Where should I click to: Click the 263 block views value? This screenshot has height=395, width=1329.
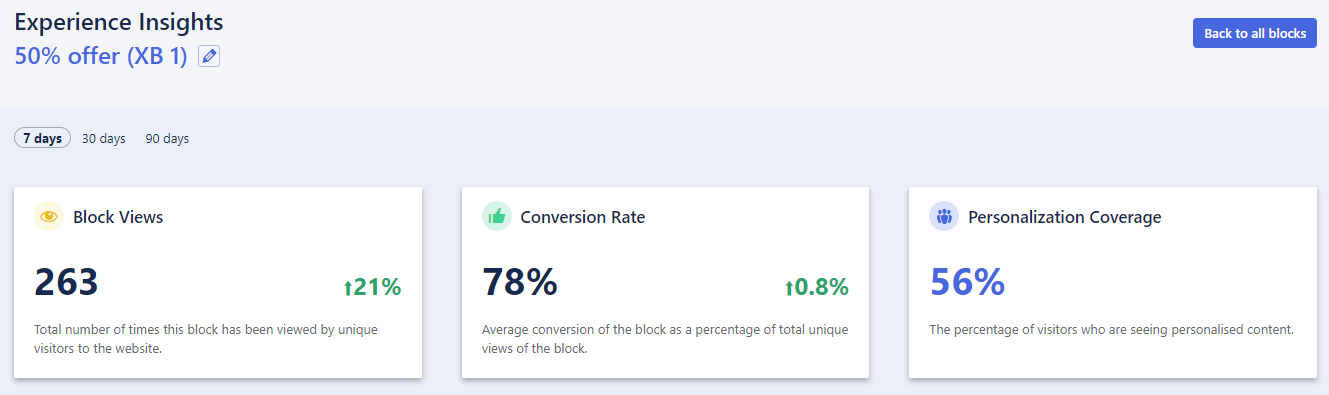tap(67, 282)
